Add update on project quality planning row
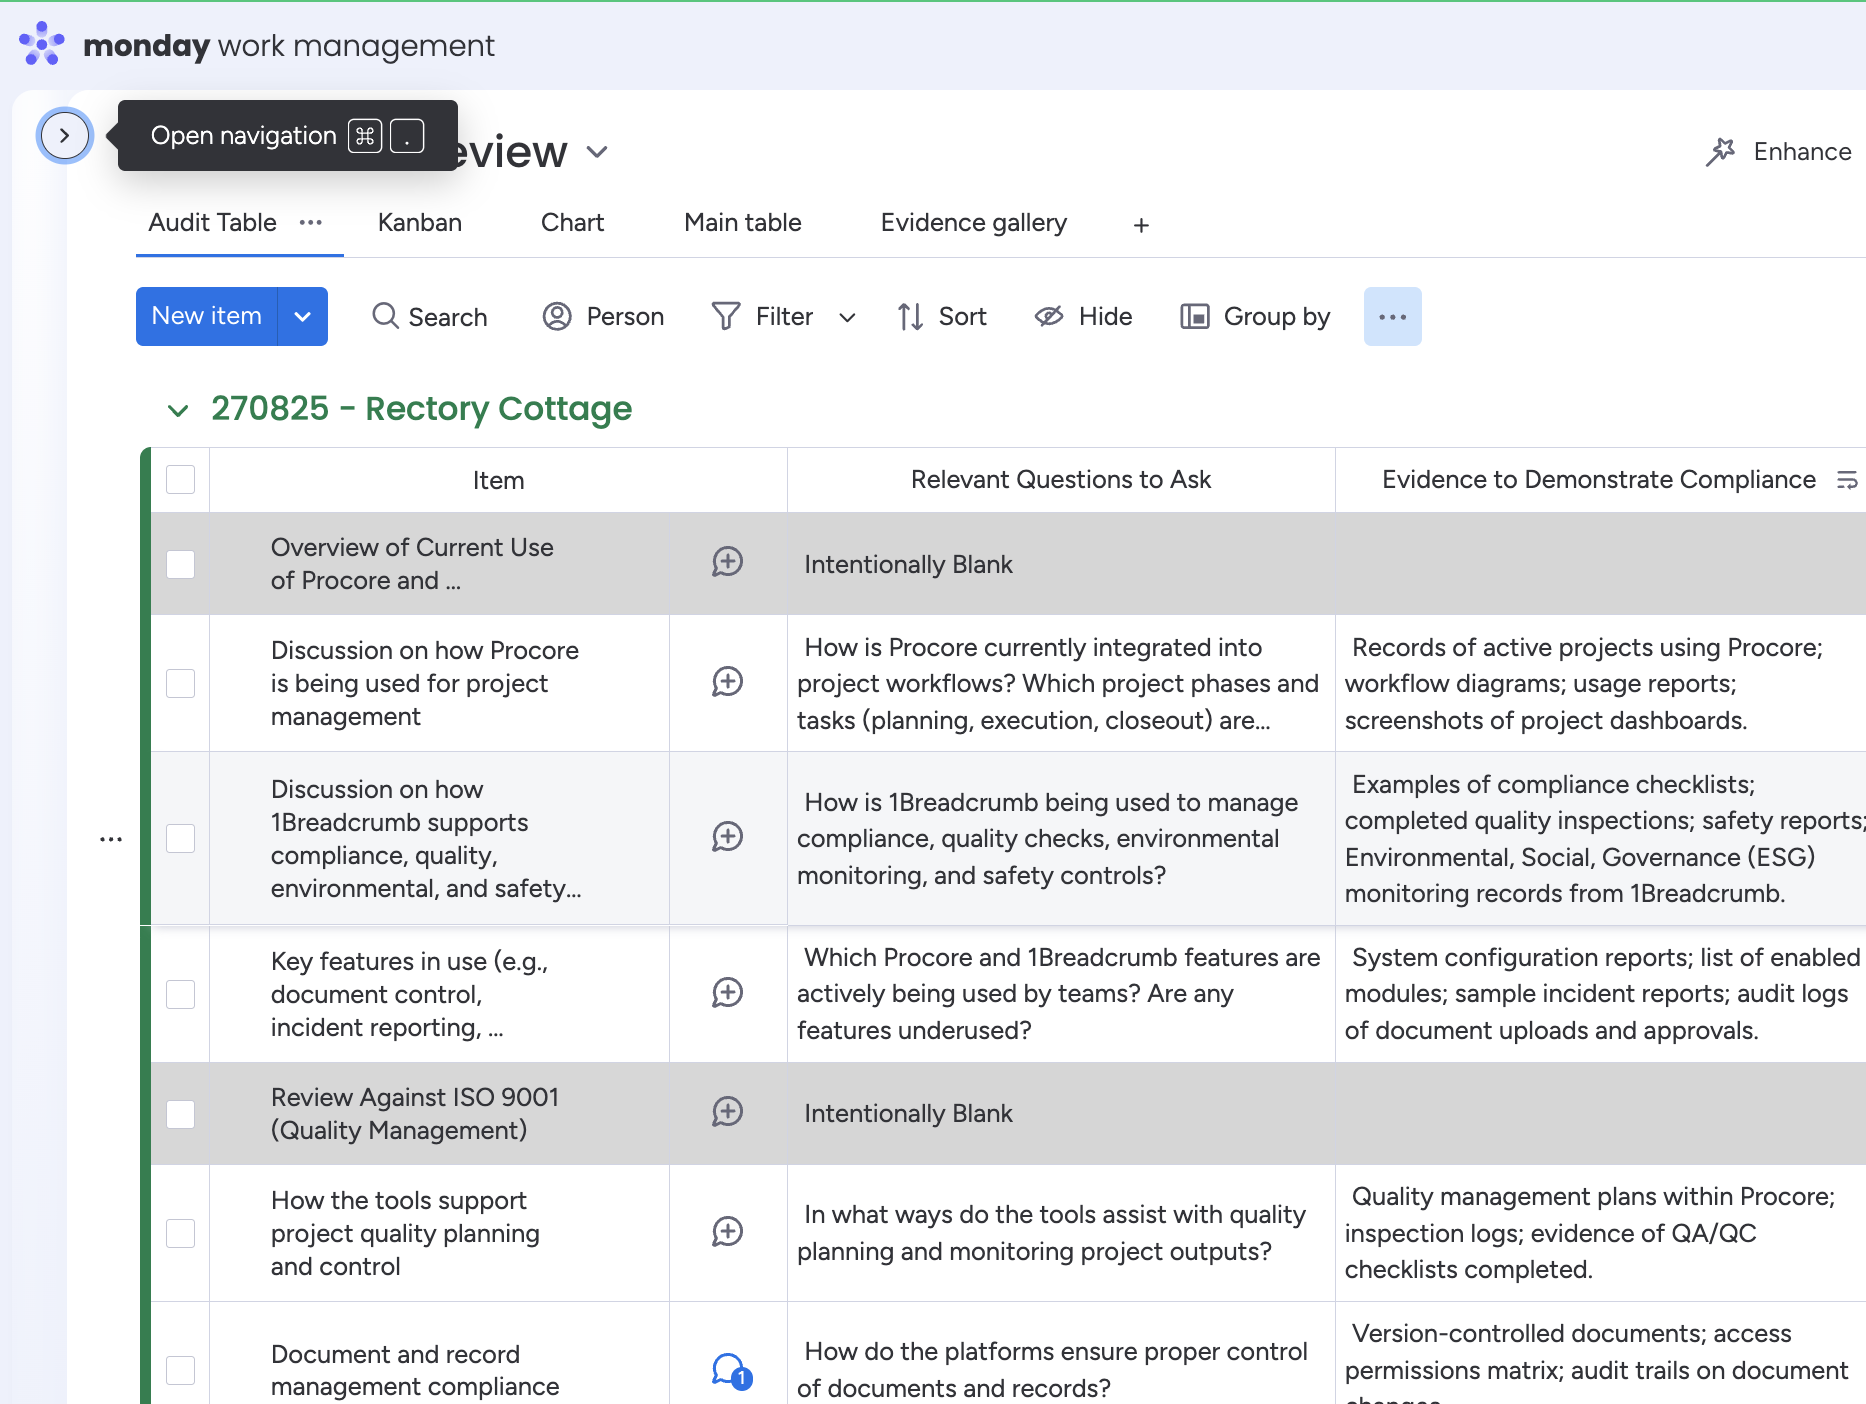1866x1404 pixels. (727, 1231)
